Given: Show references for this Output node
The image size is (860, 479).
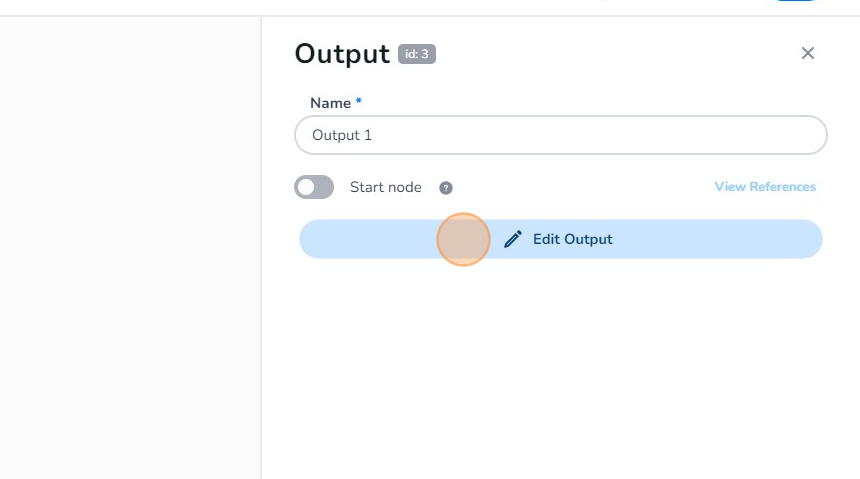Looking at the screenshot, I should click(765, 187).
